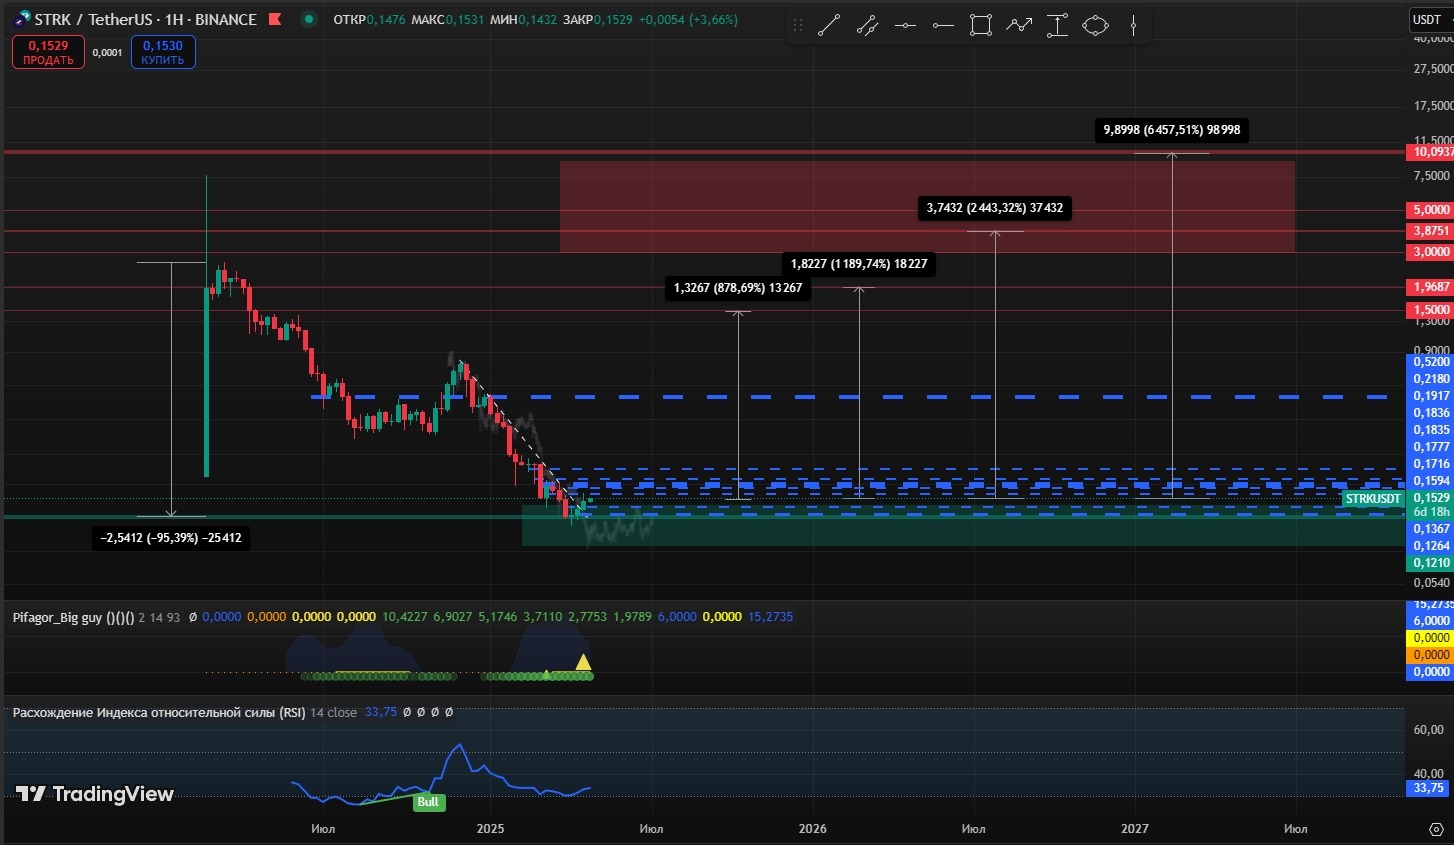Click the ЗАКР 0,1529 close value
Screen dimensions: 1454x845
(598, 19)
